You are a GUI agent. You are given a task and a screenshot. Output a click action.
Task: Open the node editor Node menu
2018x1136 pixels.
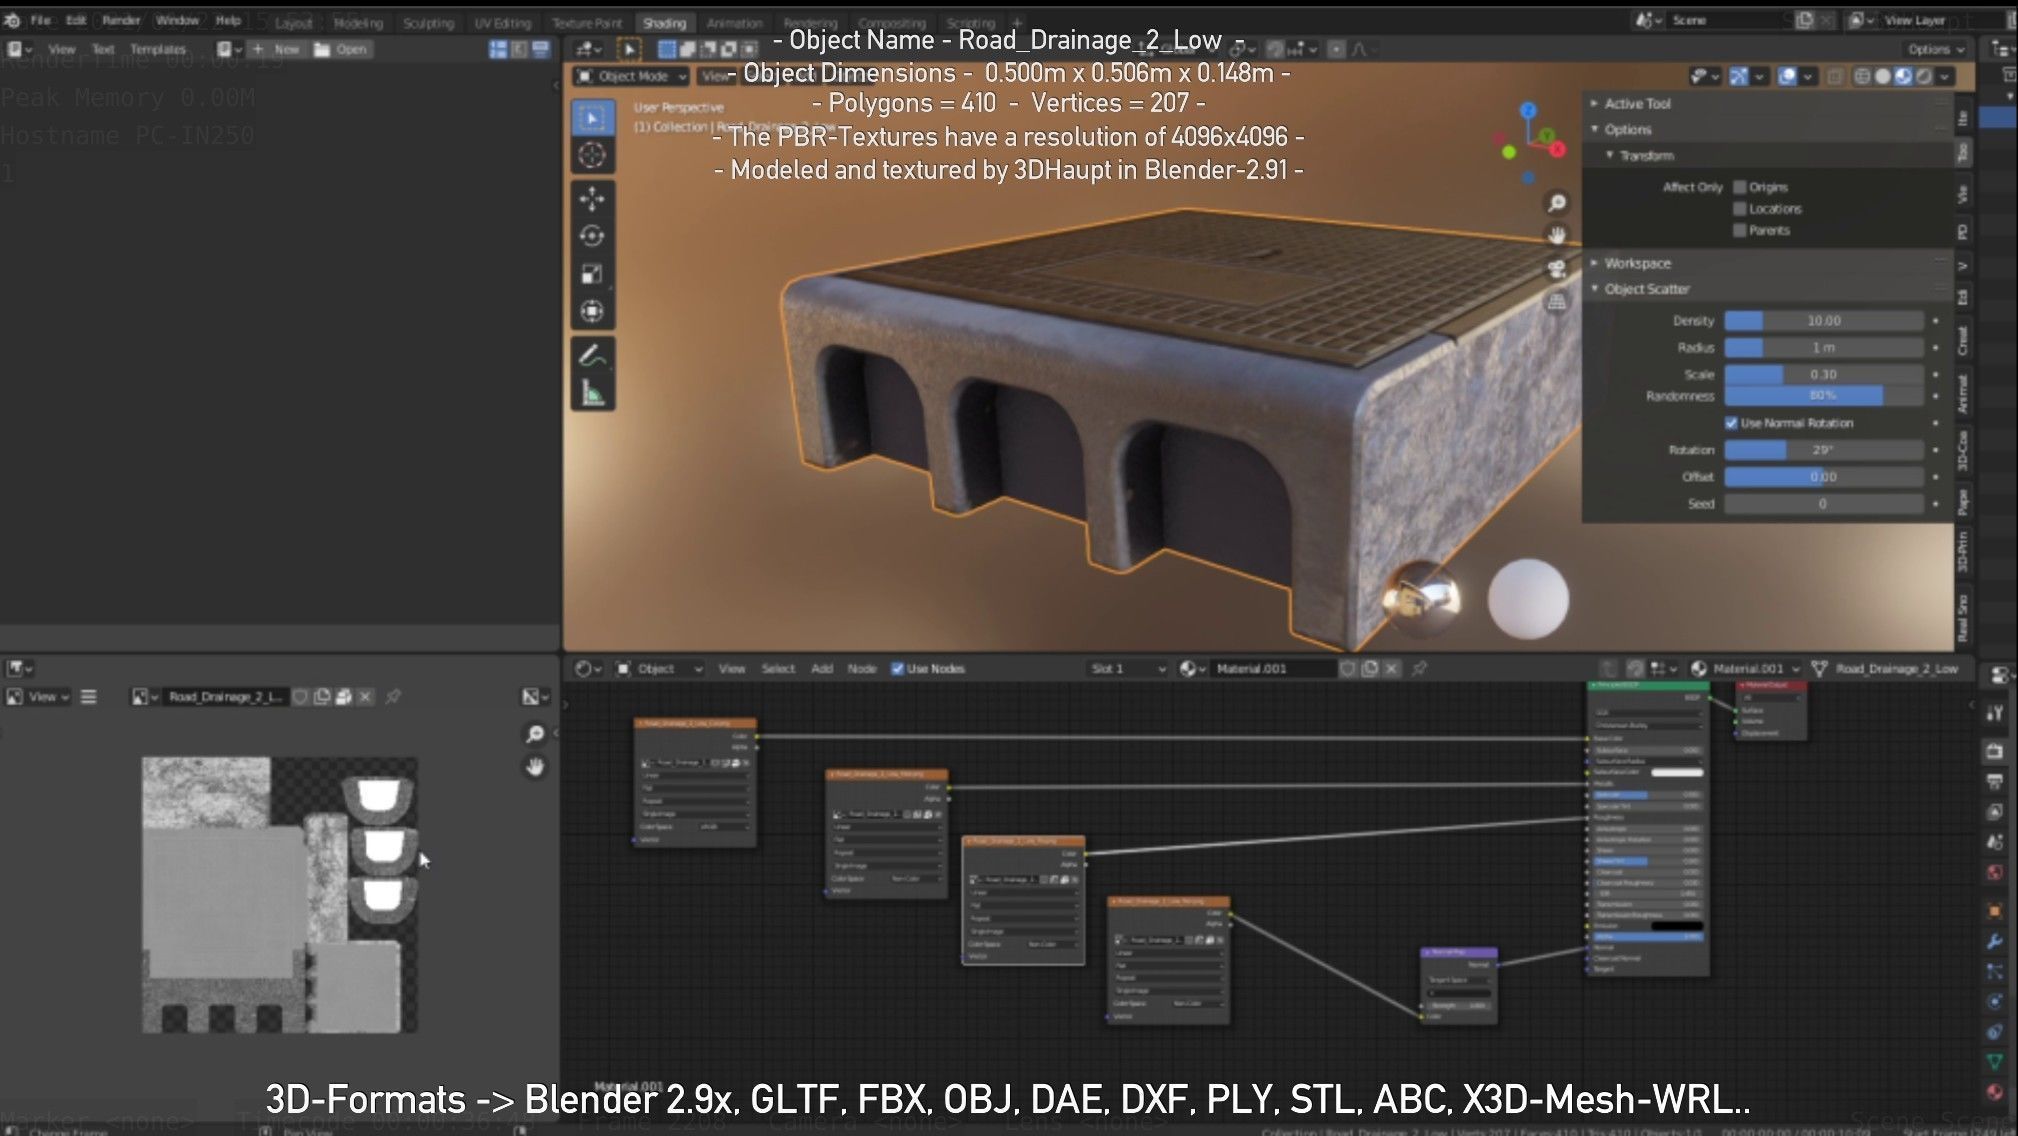[x=862, y=668]
